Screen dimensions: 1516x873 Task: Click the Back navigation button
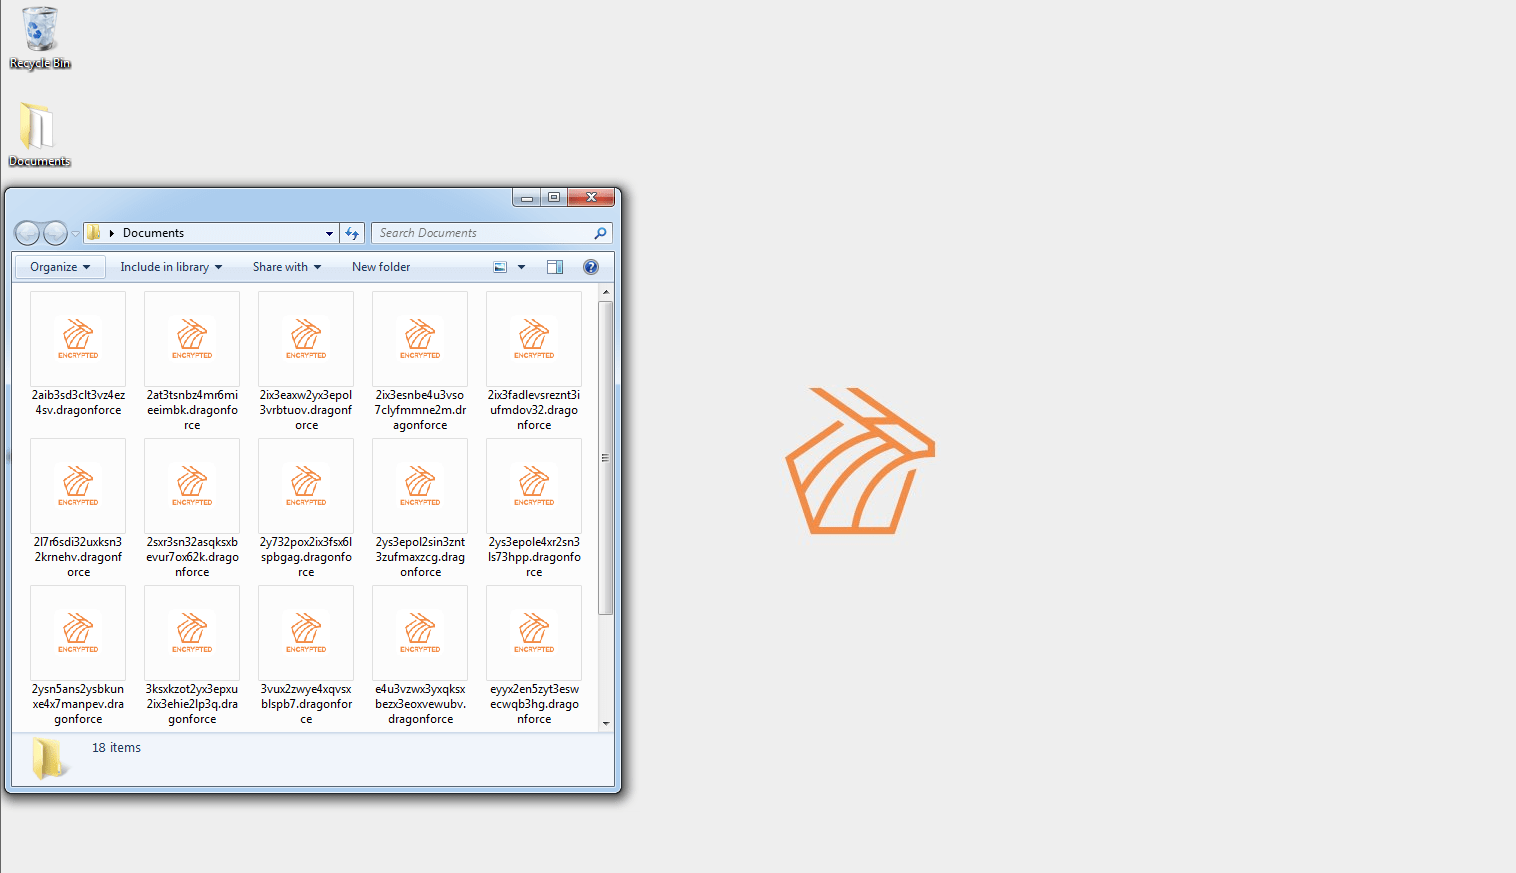pos(27,232)
